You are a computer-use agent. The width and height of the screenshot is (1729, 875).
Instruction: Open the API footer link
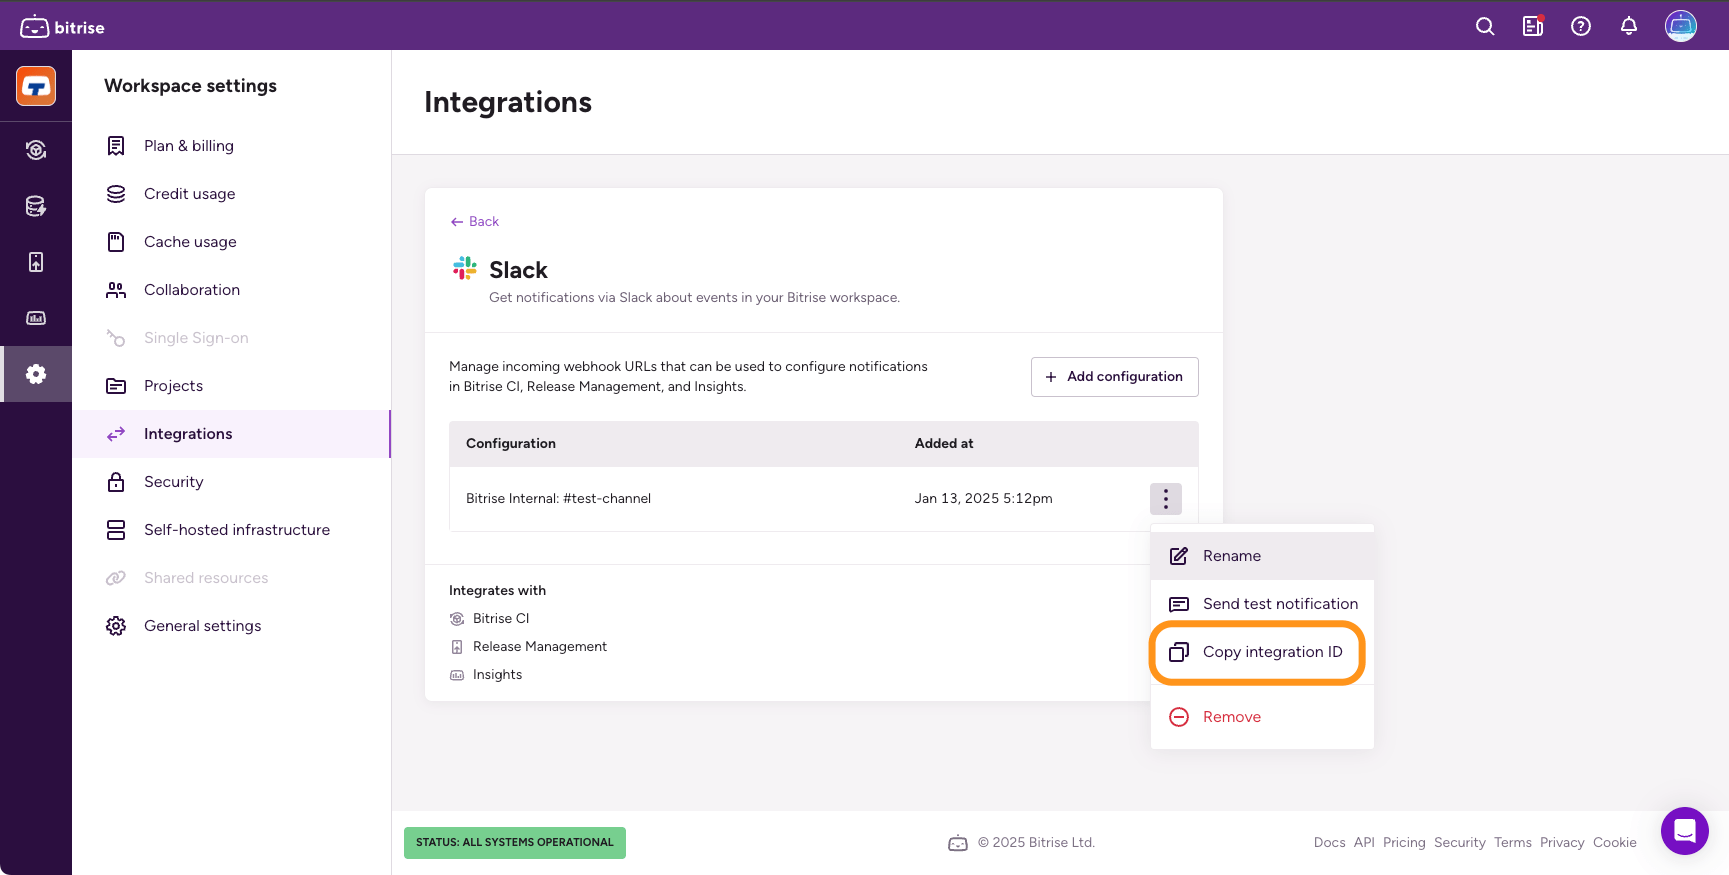point(1364,843)
